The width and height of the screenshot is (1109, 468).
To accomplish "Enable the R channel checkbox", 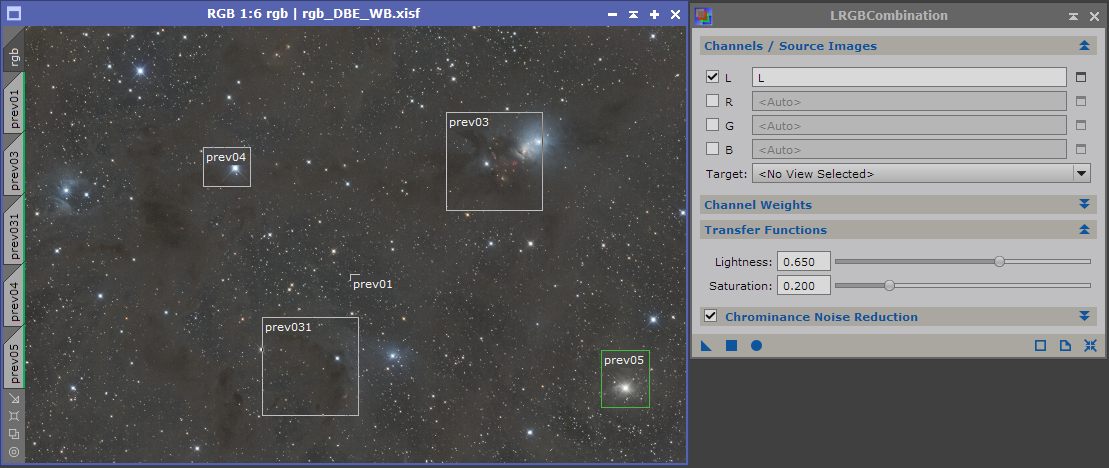I will coord(712,100).
